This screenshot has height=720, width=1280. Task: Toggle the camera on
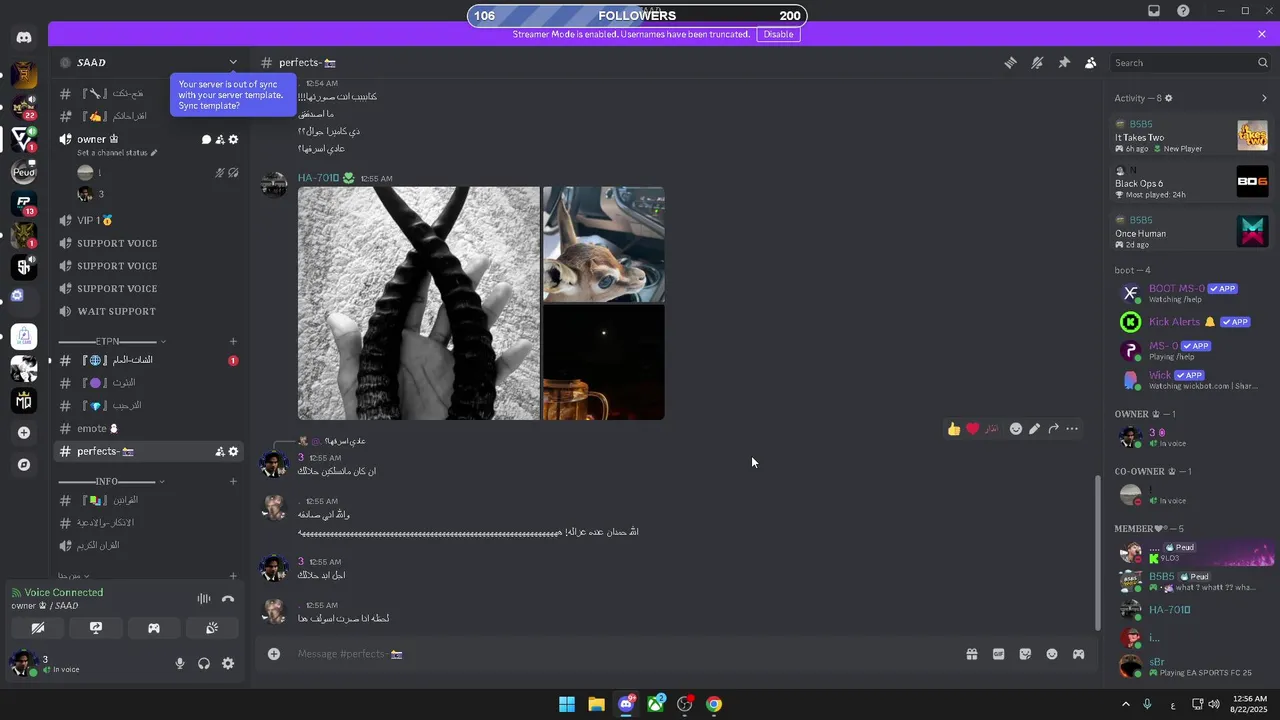(38, 628)
